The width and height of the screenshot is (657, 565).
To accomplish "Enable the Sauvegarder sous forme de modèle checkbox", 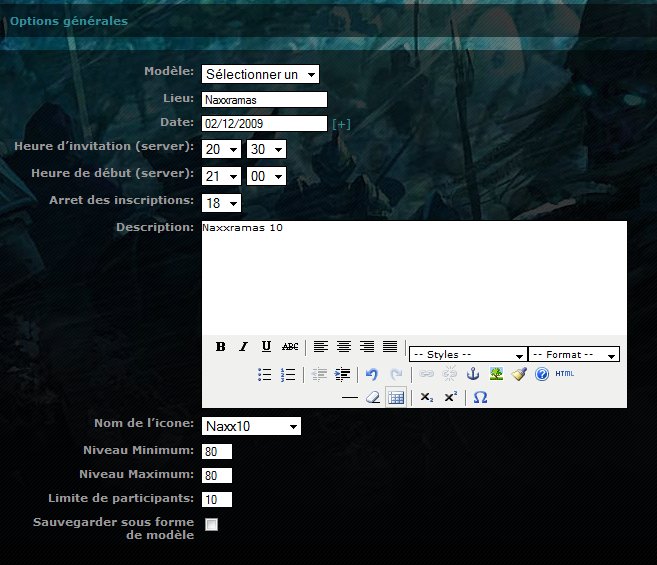I will [x=211, y=525].
